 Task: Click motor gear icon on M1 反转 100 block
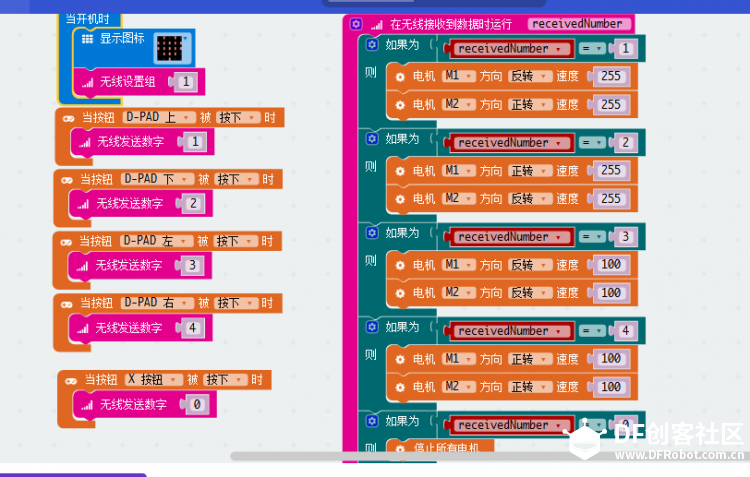pos(400,266)
